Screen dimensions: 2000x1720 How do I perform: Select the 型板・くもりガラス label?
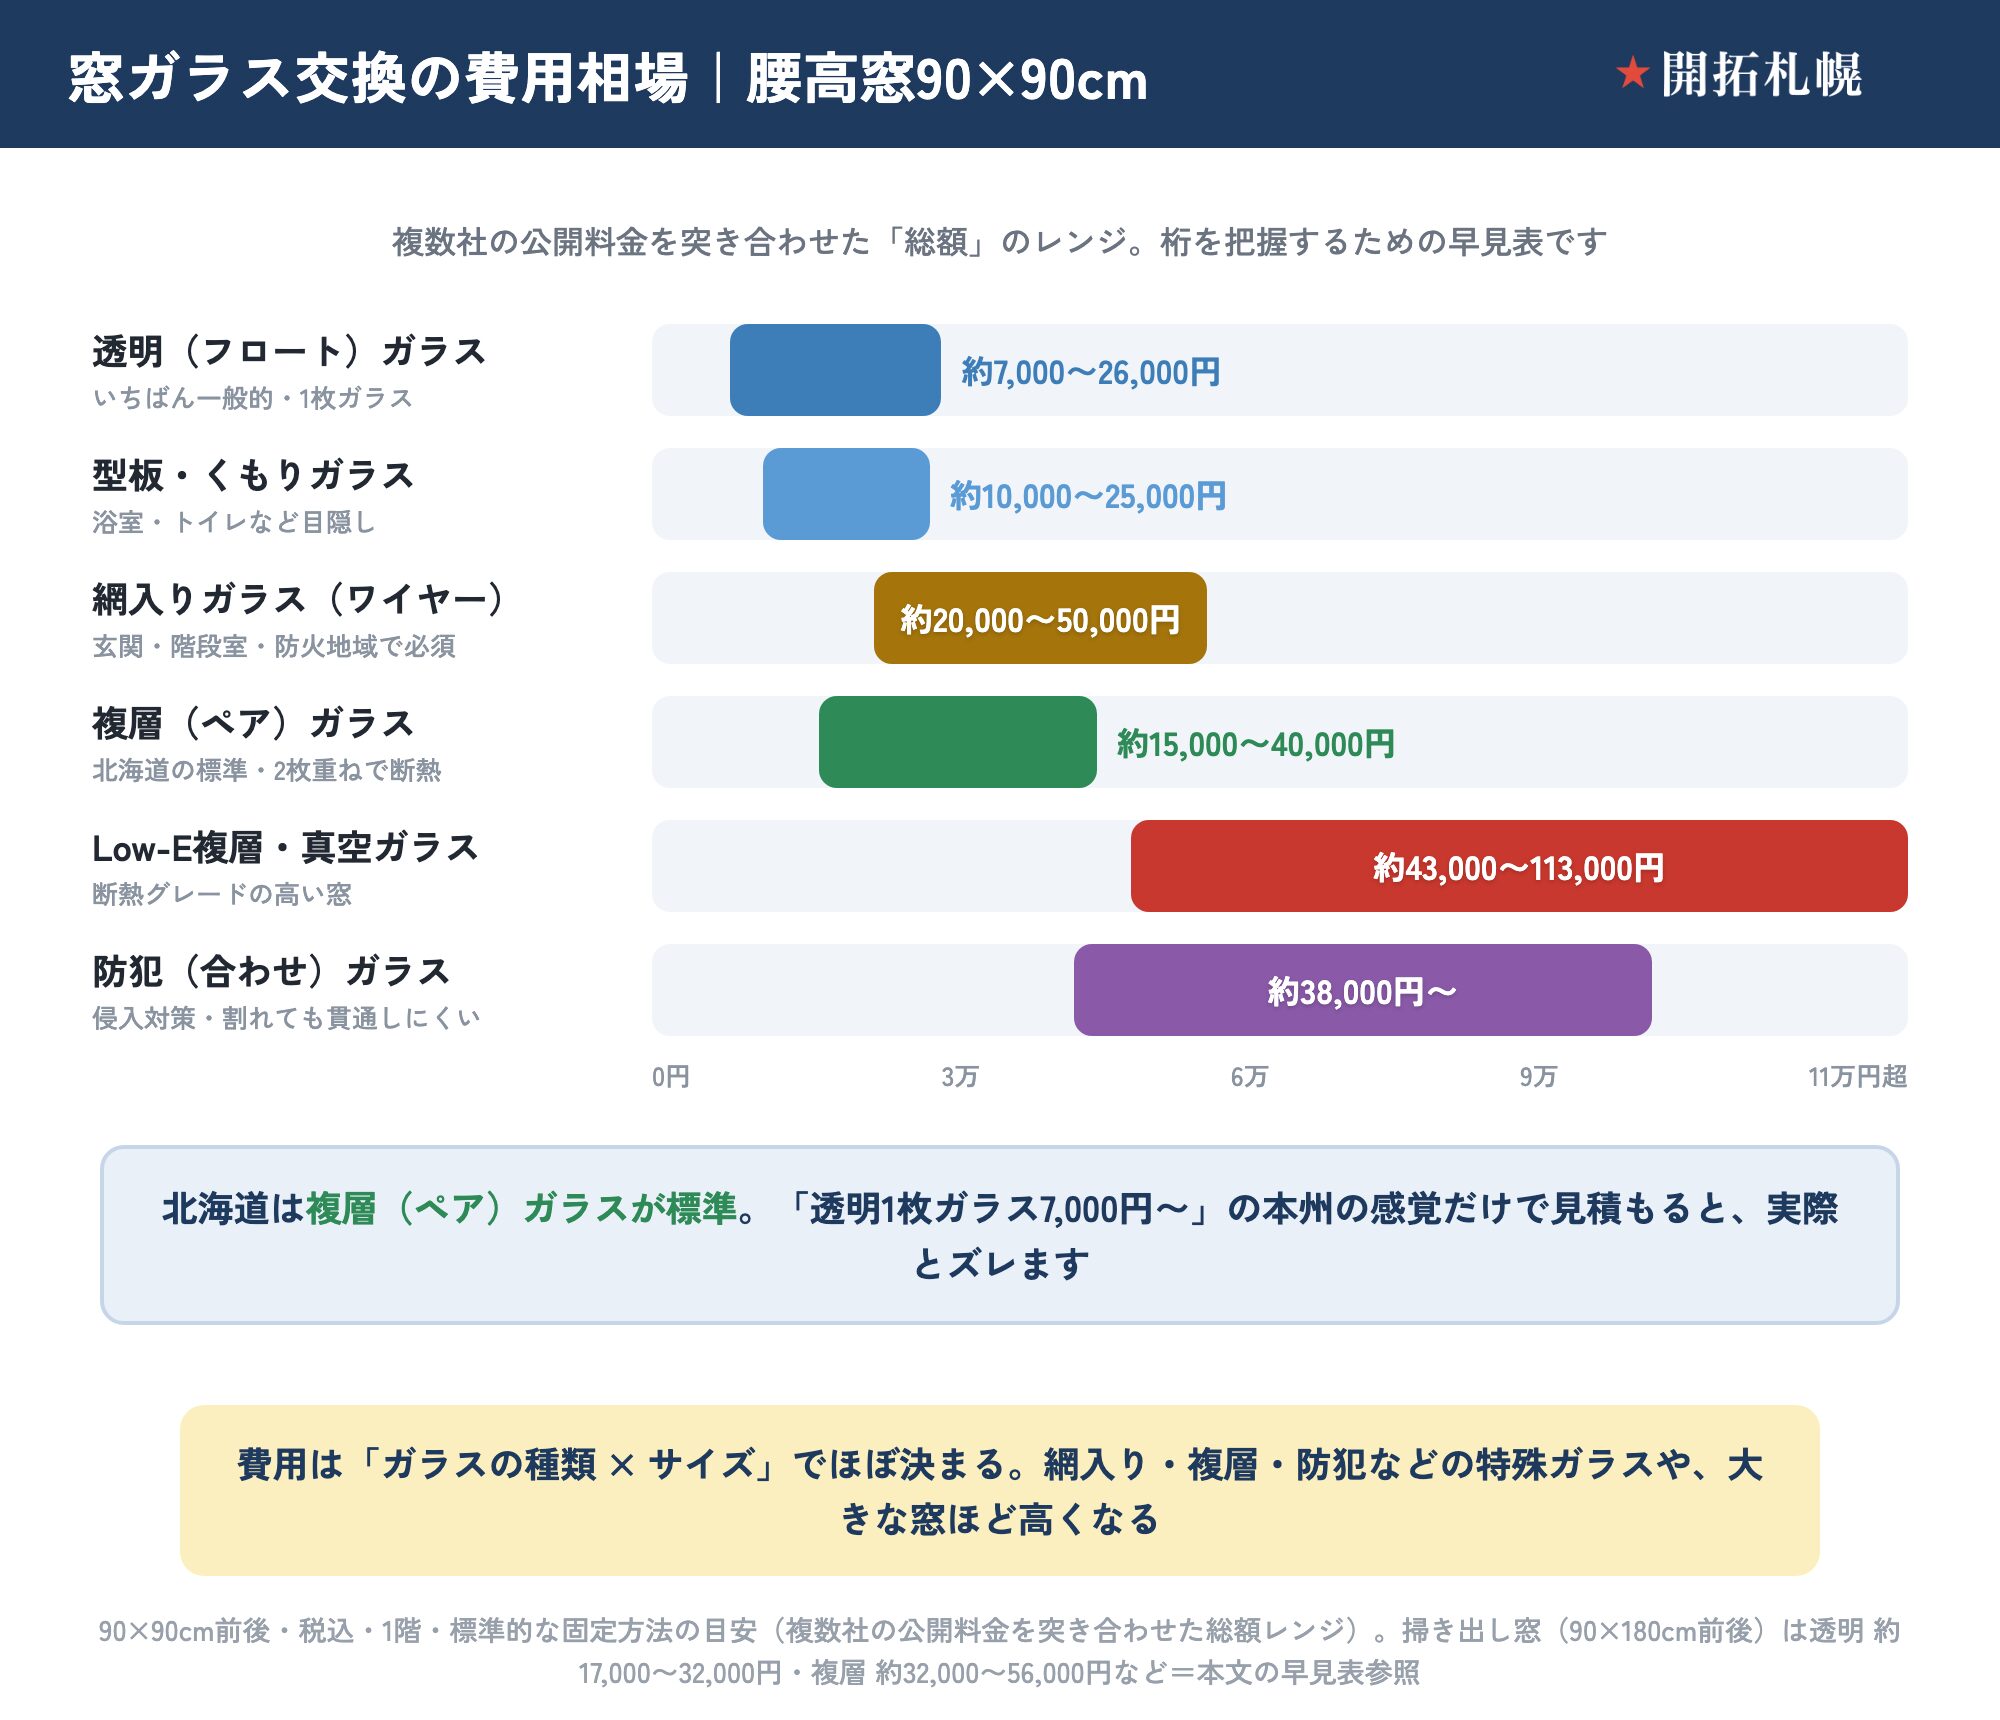253,475
